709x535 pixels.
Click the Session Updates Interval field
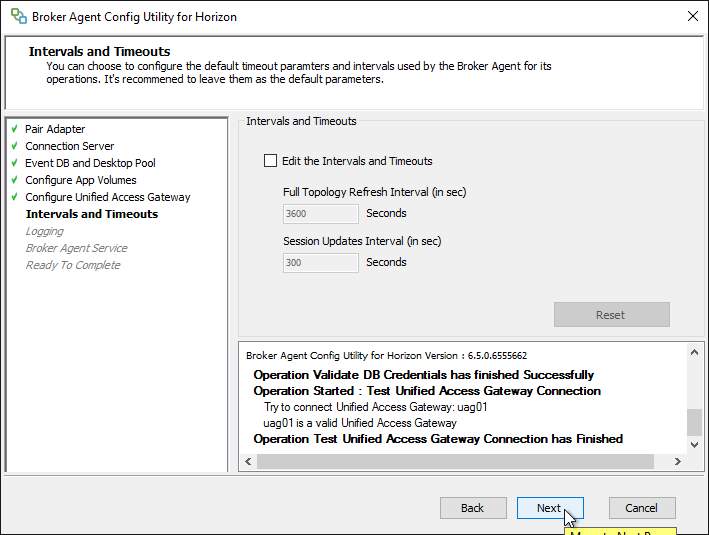(321, 262)
